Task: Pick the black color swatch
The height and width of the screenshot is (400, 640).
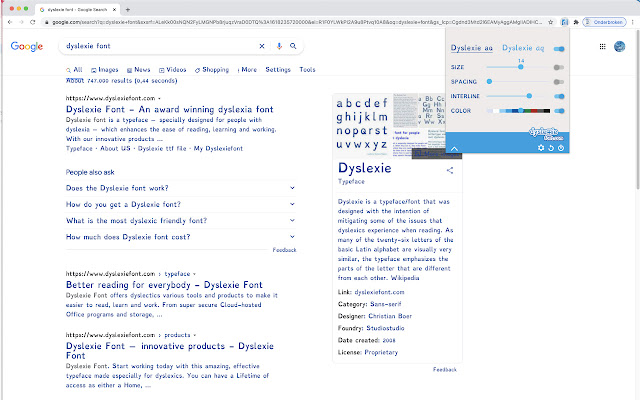Action: (547, 111)
